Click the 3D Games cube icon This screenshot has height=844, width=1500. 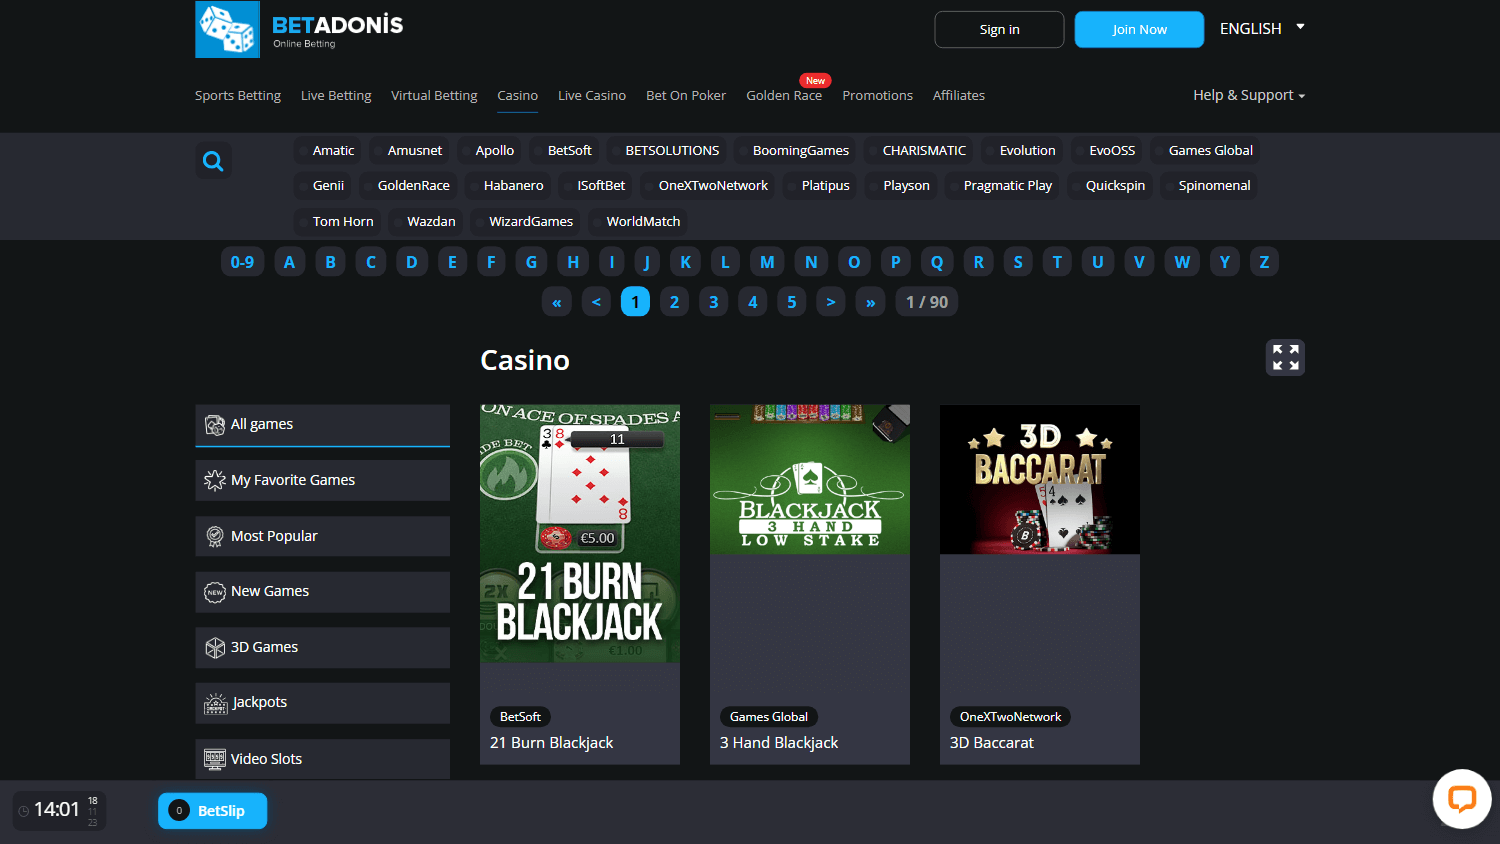click(214, 648)
